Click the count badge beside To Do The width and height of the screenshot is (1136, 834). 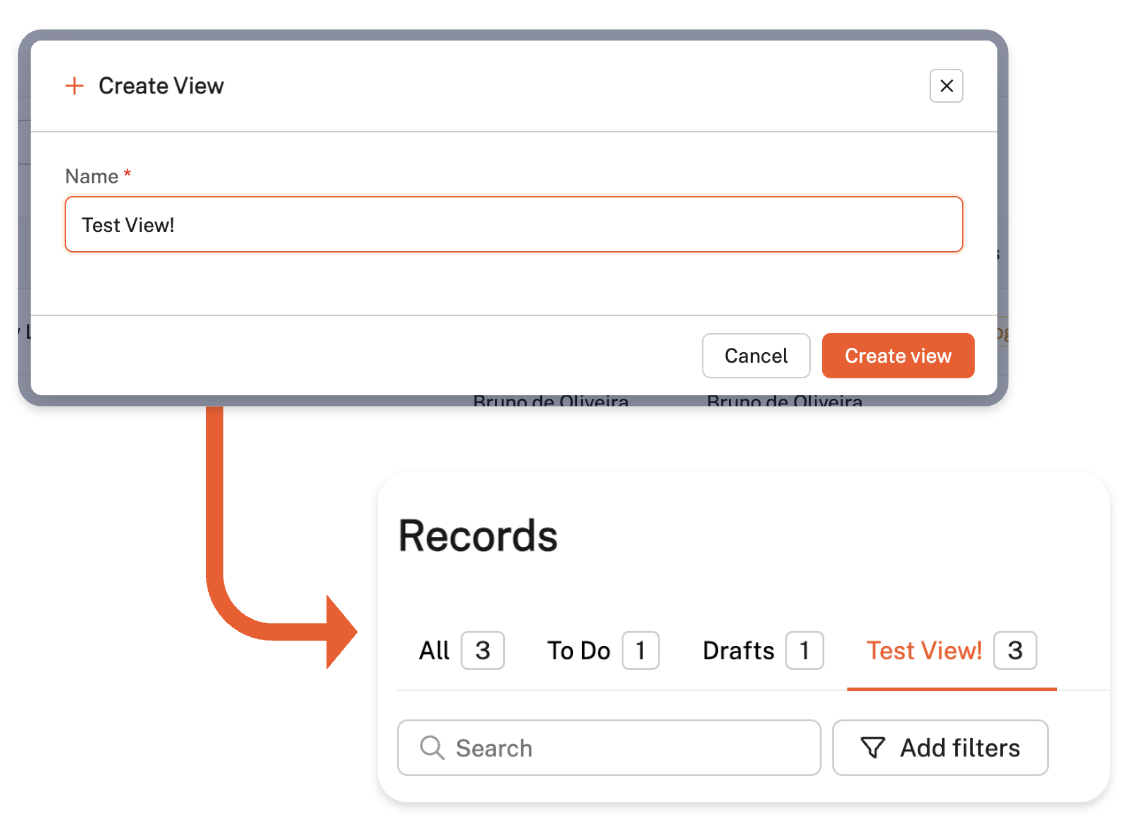point(640,651)
